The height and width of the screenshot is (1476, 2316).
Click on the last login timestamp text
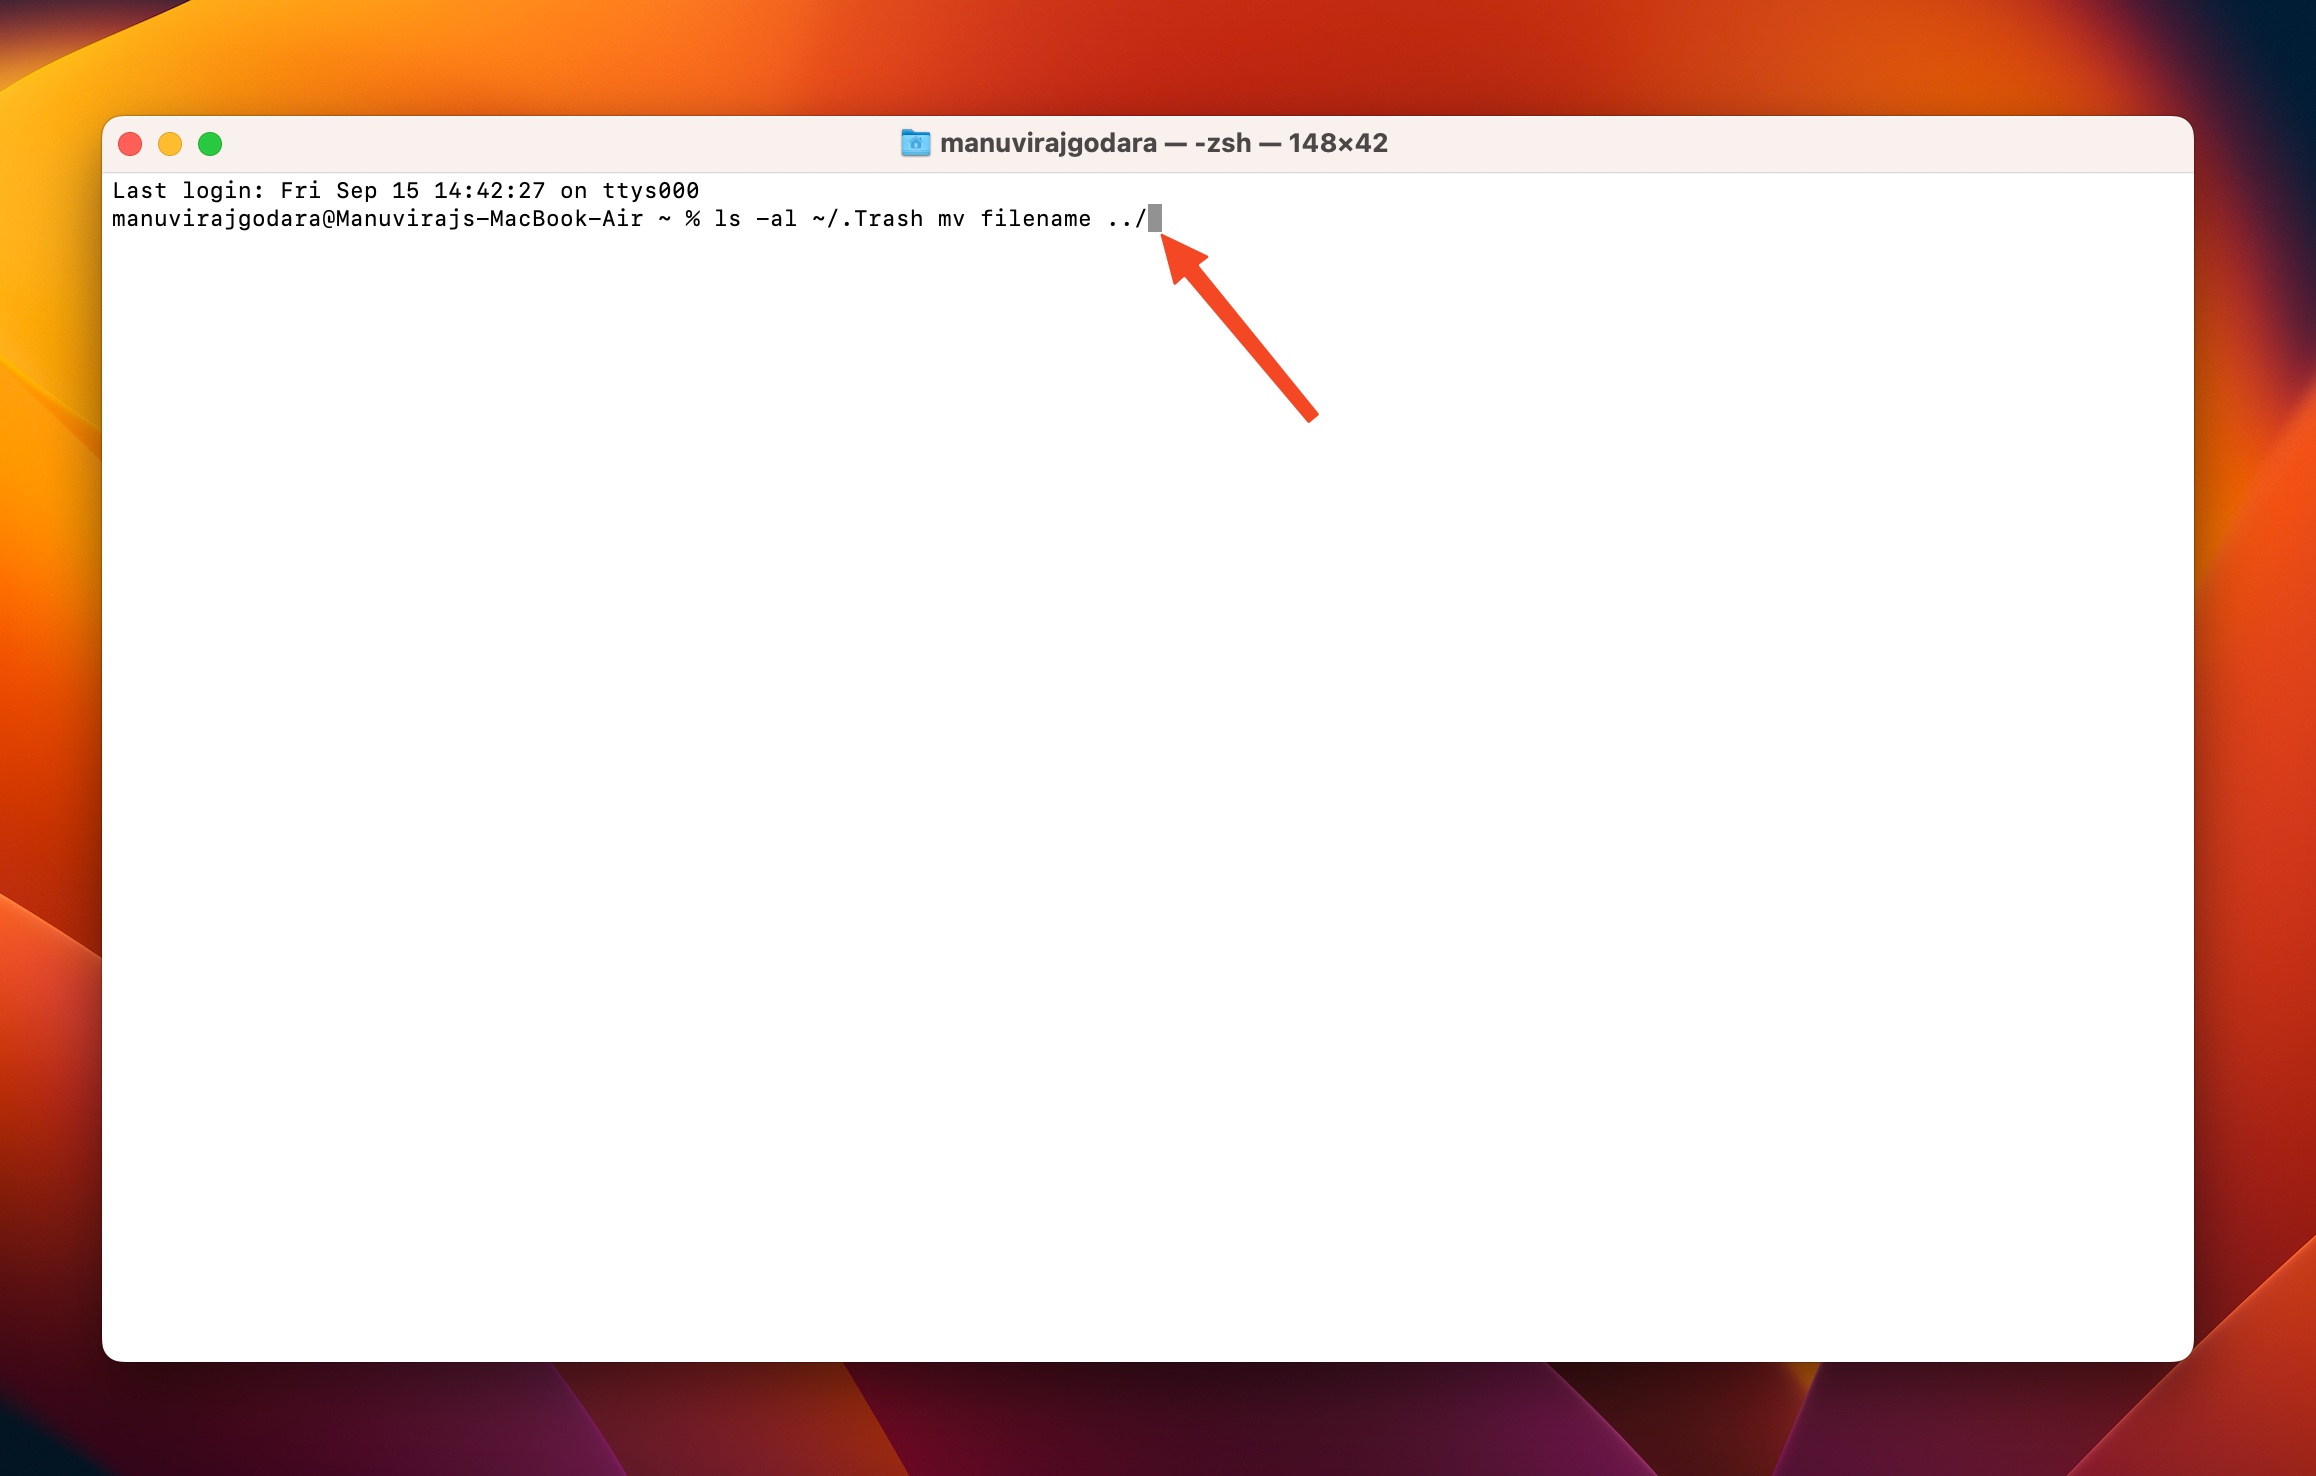pyautogui.click(x=405, y=189)
